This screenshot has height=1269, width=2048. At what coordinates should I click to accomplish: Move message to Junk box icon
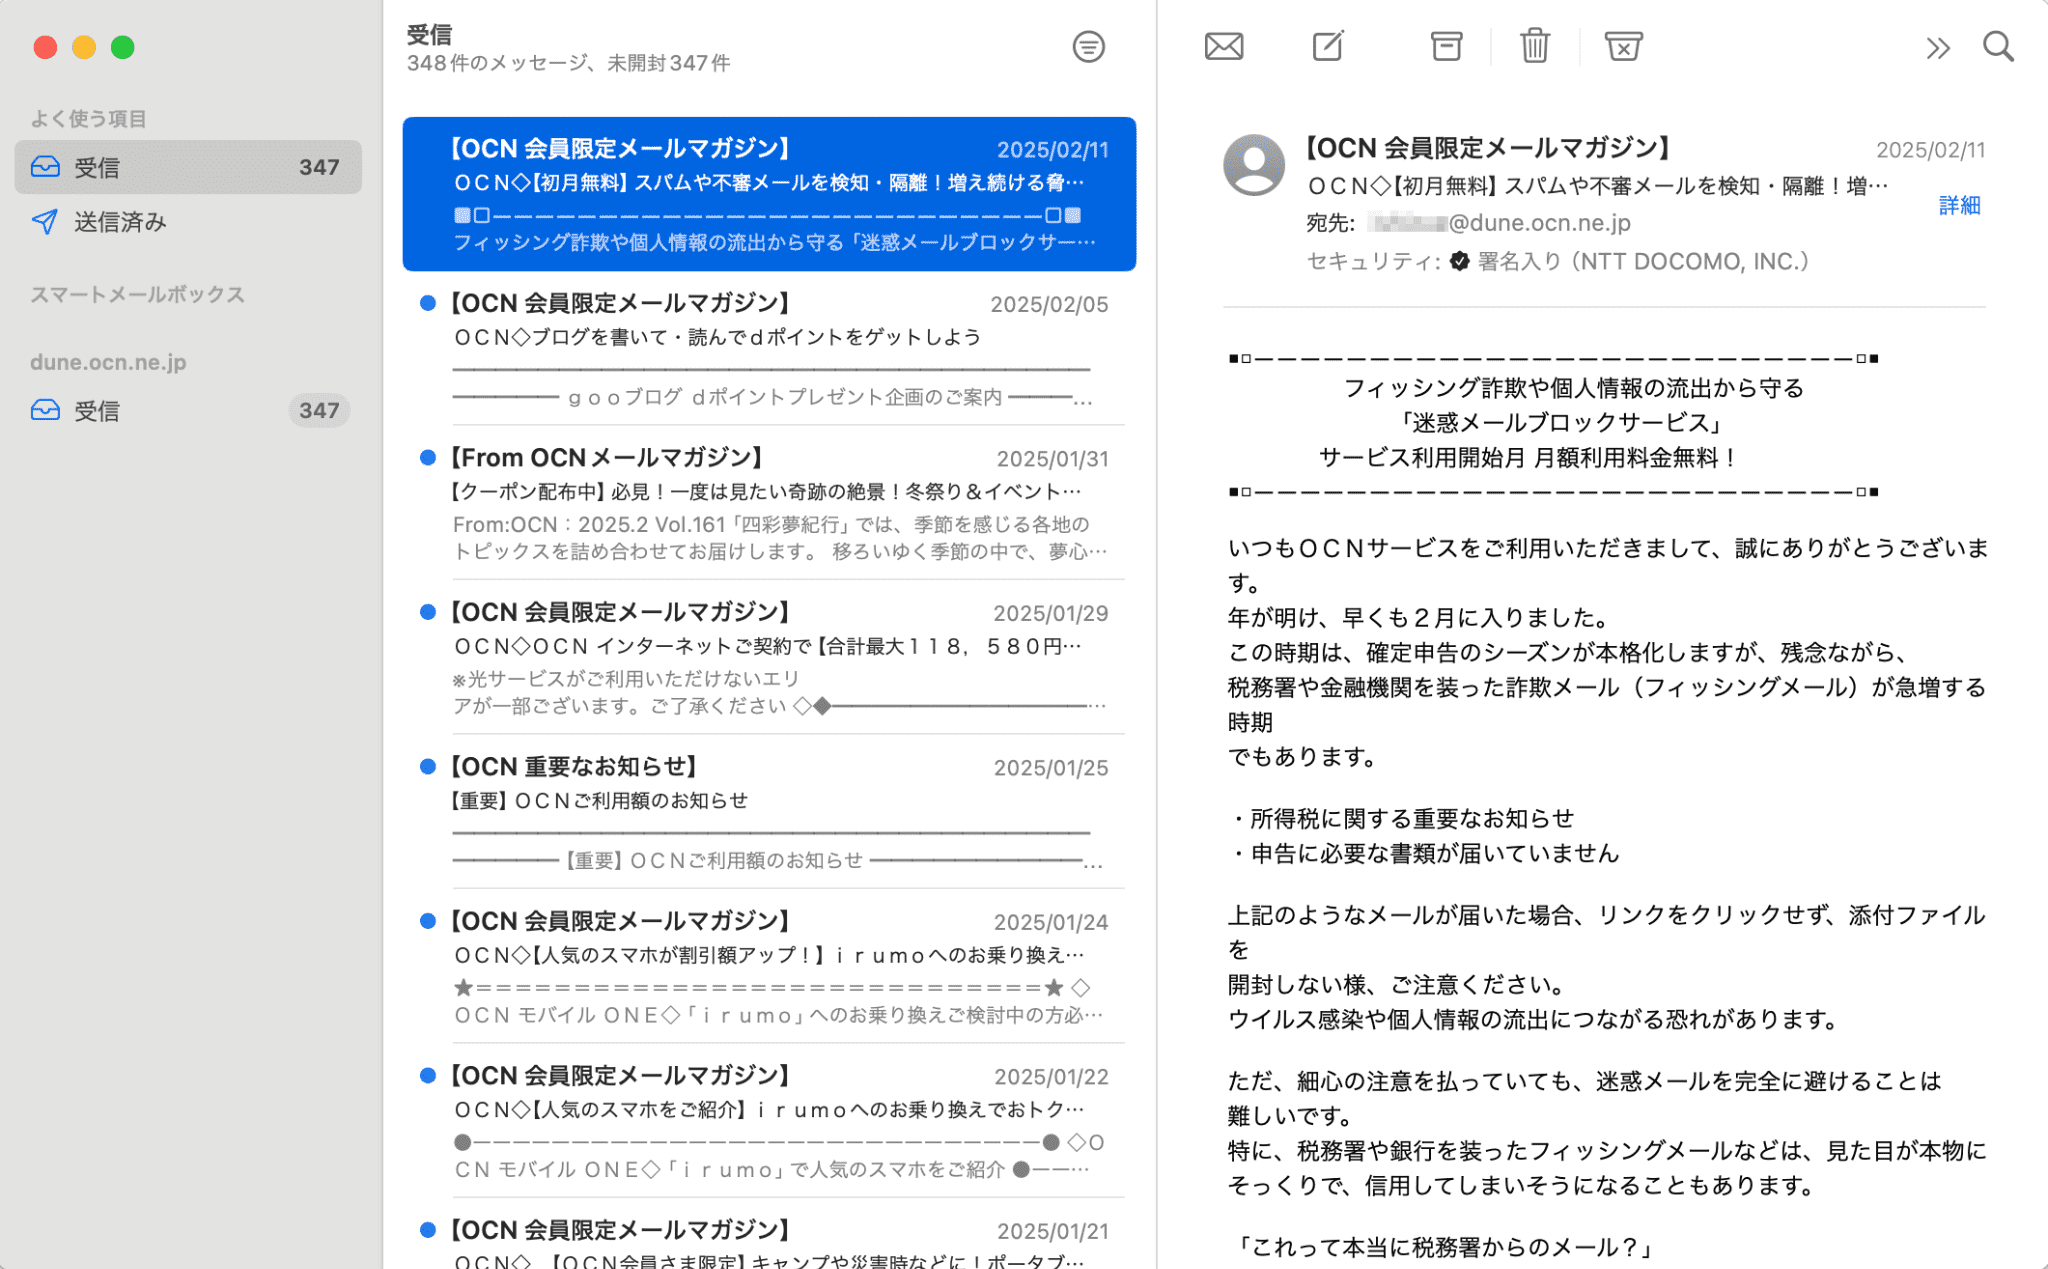point(1623,46)
